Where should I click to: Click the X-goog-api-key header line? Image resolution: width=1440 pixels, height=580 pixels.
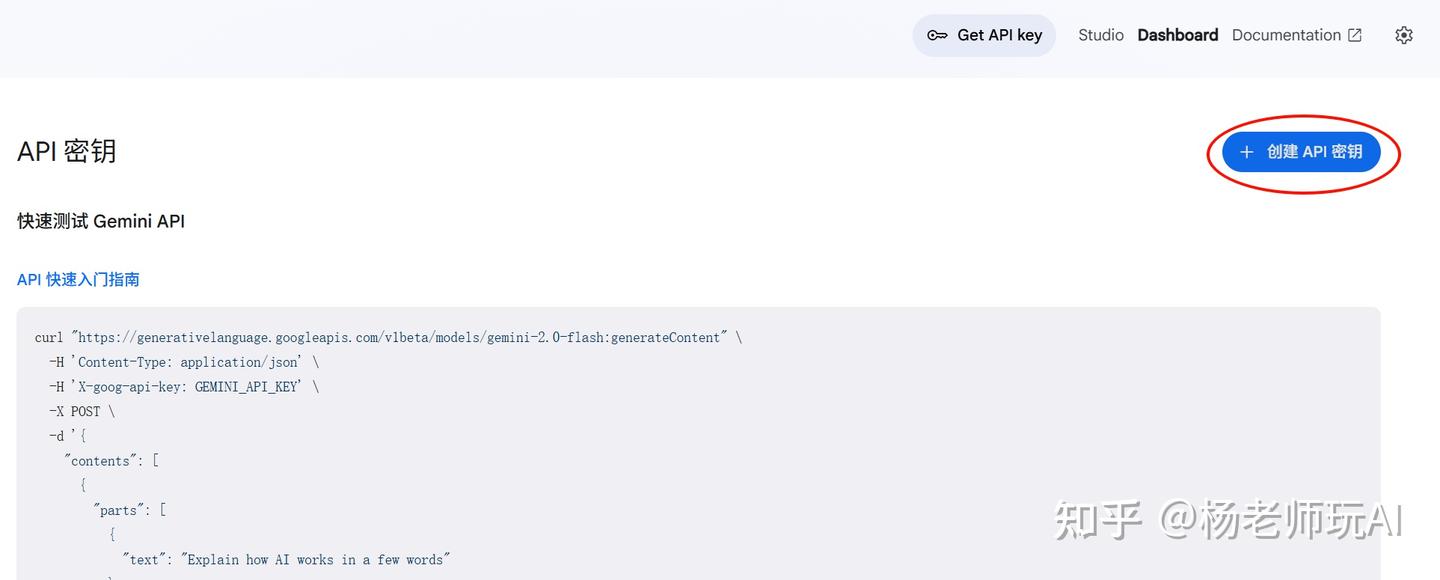pyautogui.click(x=184, y=387)
